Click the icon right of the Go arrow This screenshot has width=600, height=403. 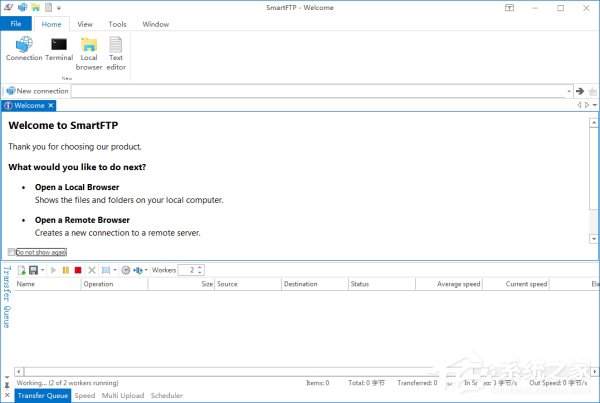pos(593,91)
